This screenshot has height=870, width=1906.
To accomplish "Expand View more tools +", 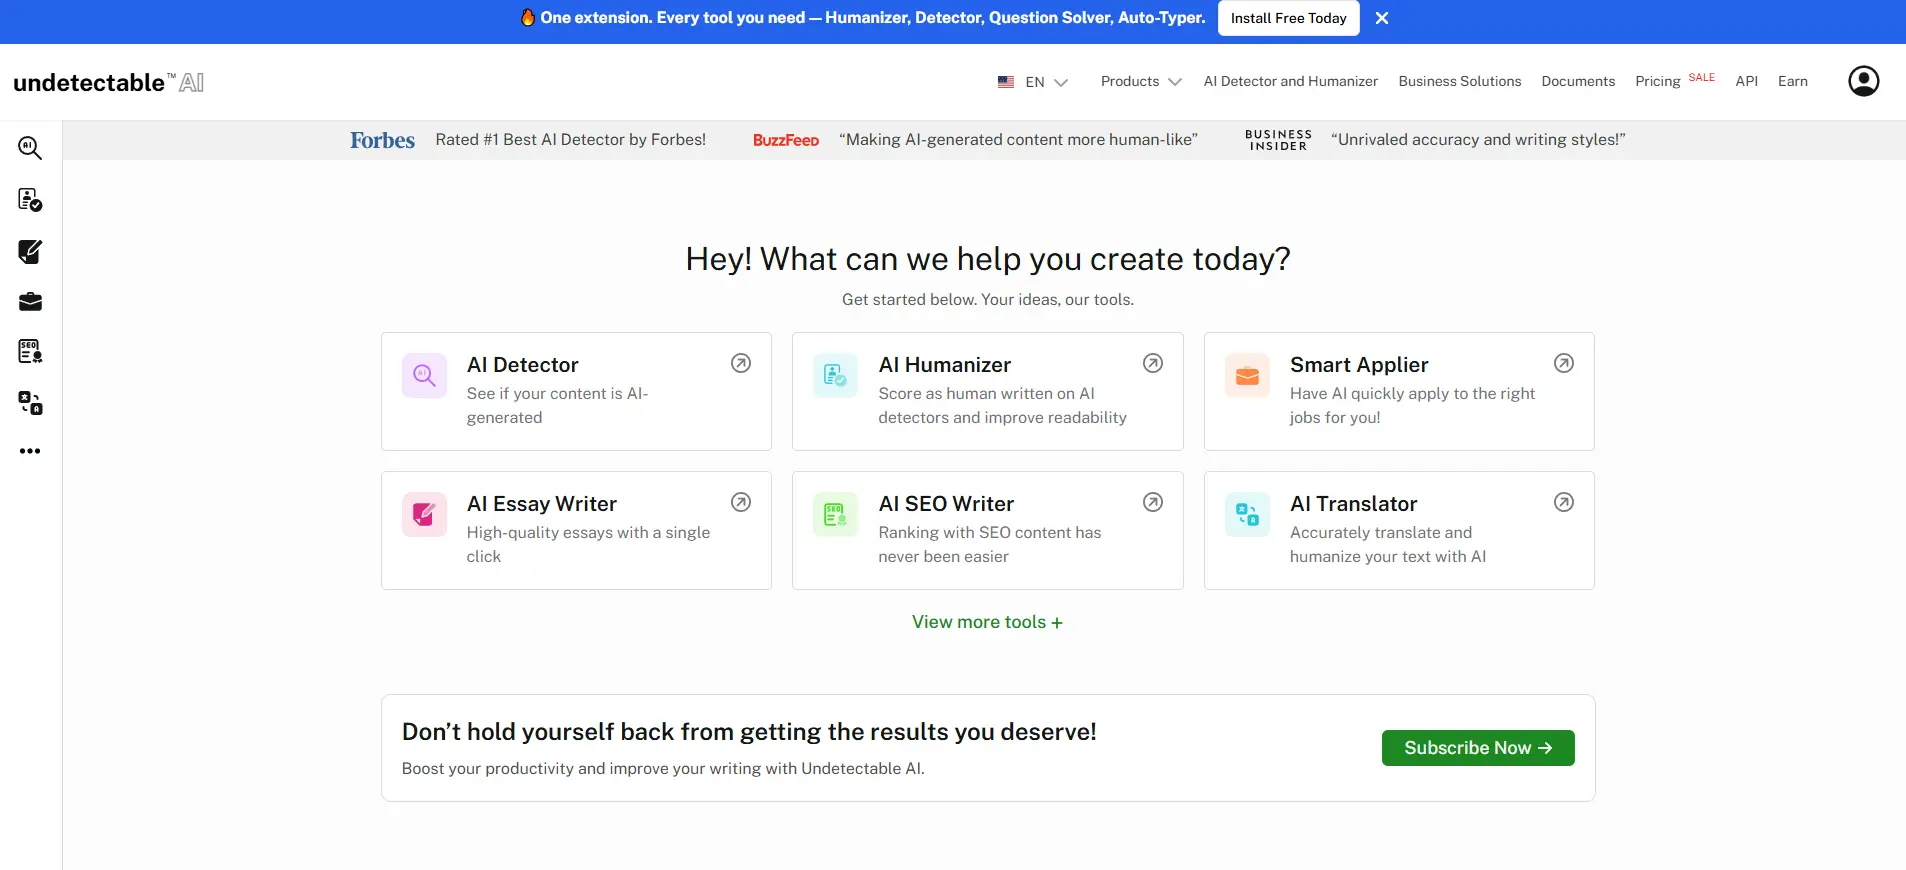I will tap(987, 622).
